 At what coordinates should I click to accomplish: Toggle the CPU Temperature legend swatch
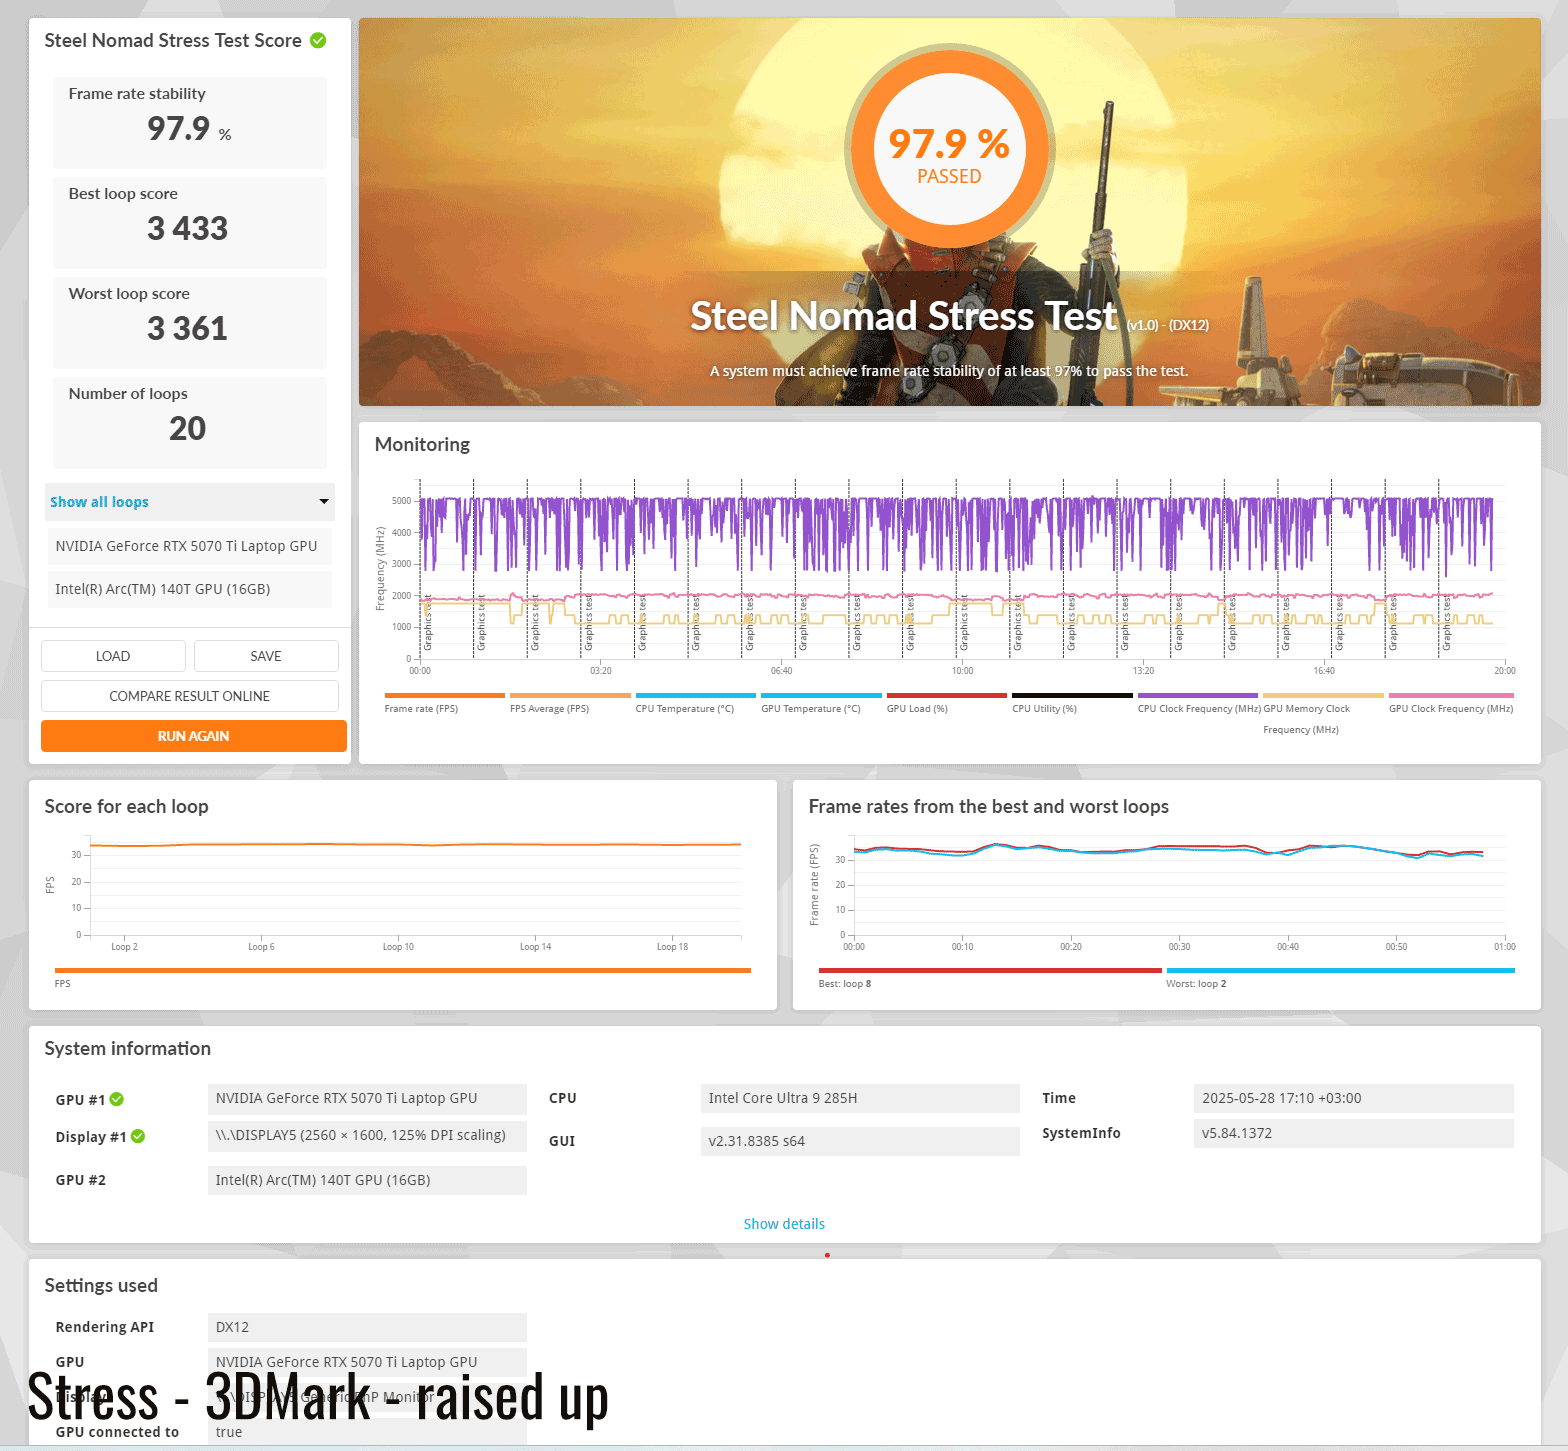point(696,695)
